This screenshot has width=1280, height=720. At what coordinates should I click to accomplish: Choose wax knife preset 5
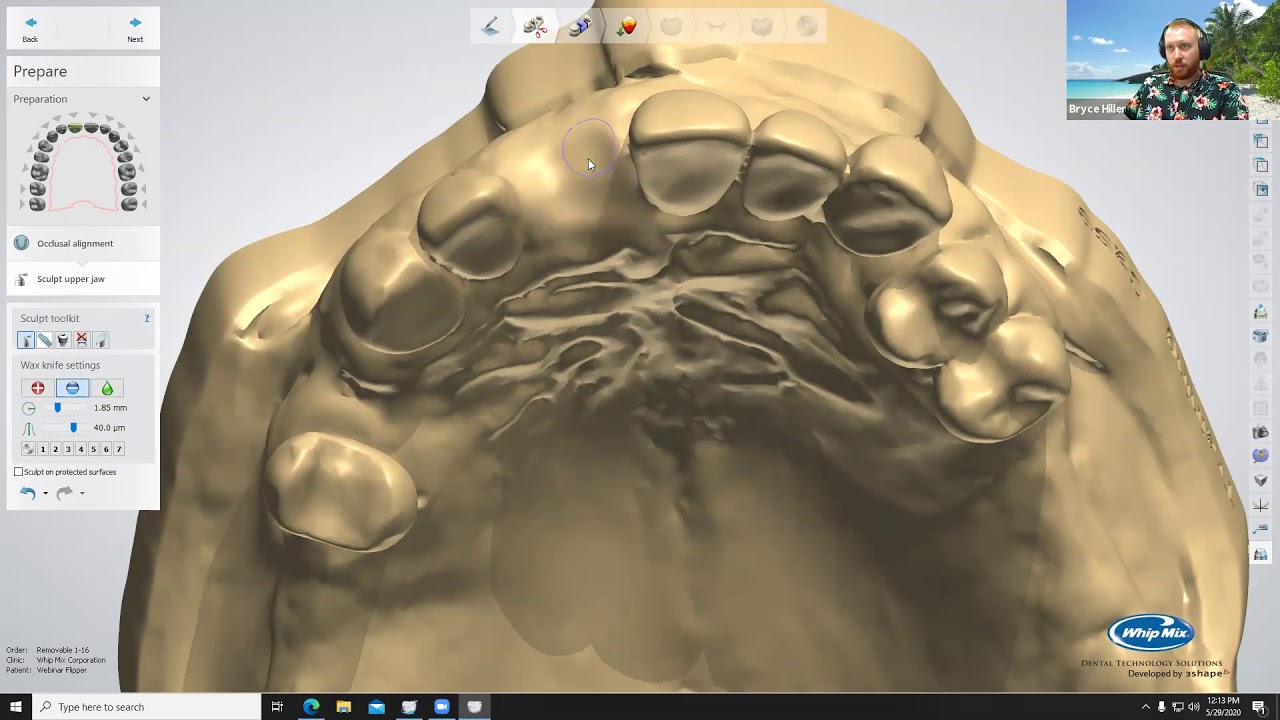pyautogui.click(x=93, y=449)
